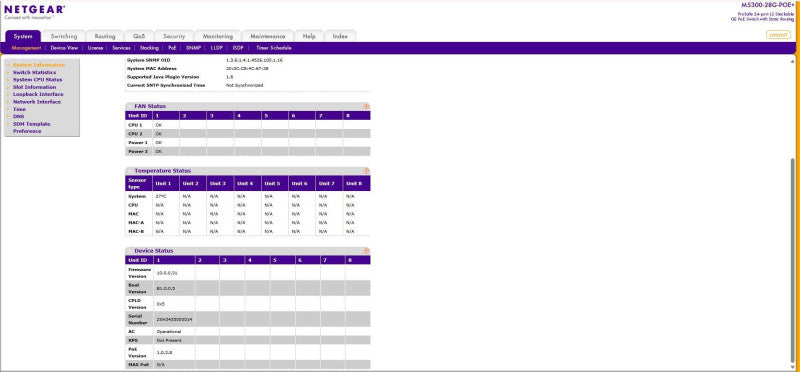Go to the Security tab
This screenshot has height=372, width=800.
[x=174, y=36]
